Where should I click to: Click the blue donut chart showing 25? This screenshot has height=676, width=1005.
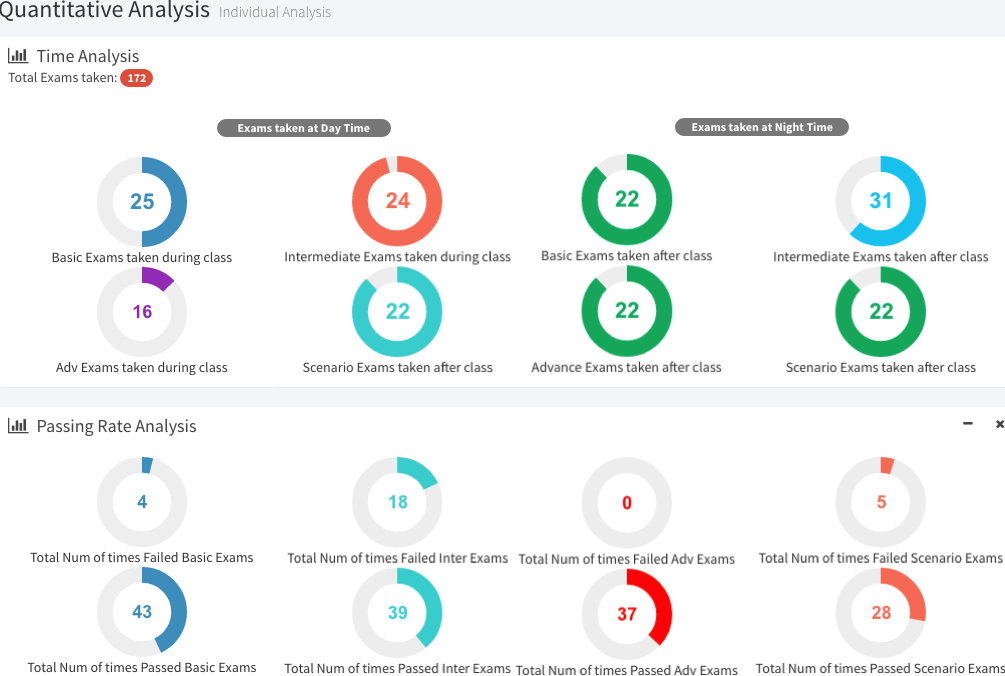pyautogui.click(x=142, y=202)
